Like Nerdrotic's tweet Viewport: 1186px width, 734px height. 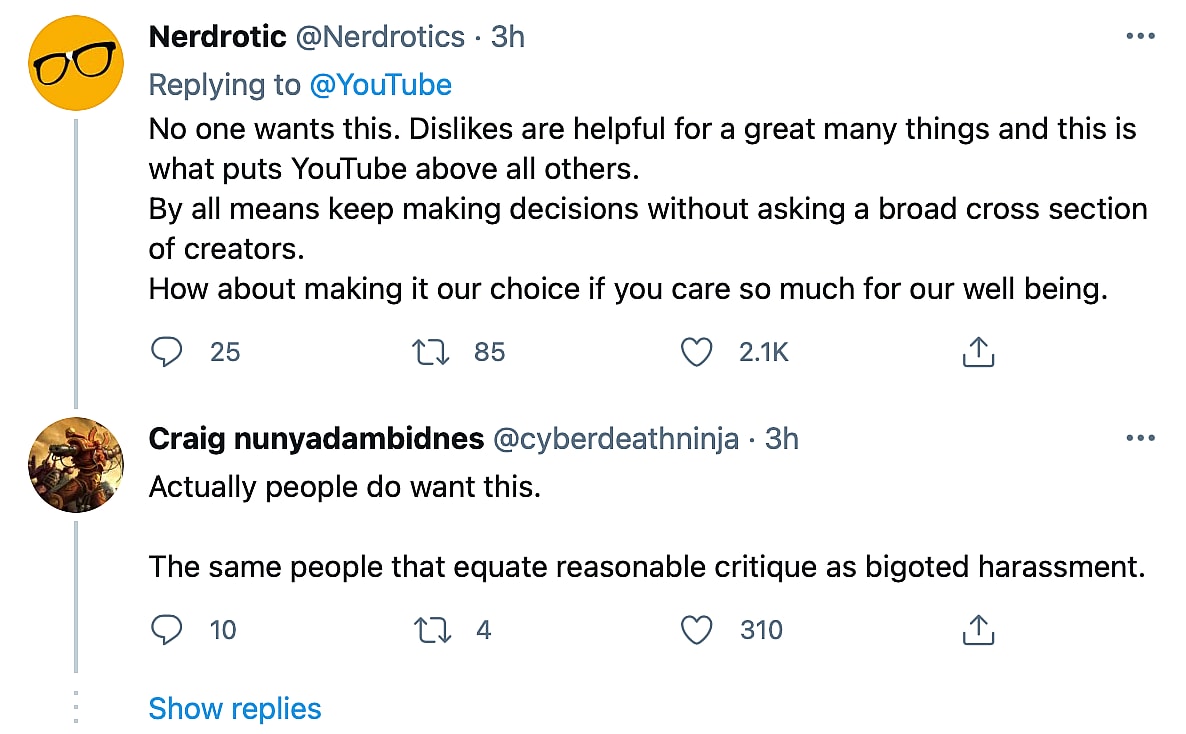(696, 352)
